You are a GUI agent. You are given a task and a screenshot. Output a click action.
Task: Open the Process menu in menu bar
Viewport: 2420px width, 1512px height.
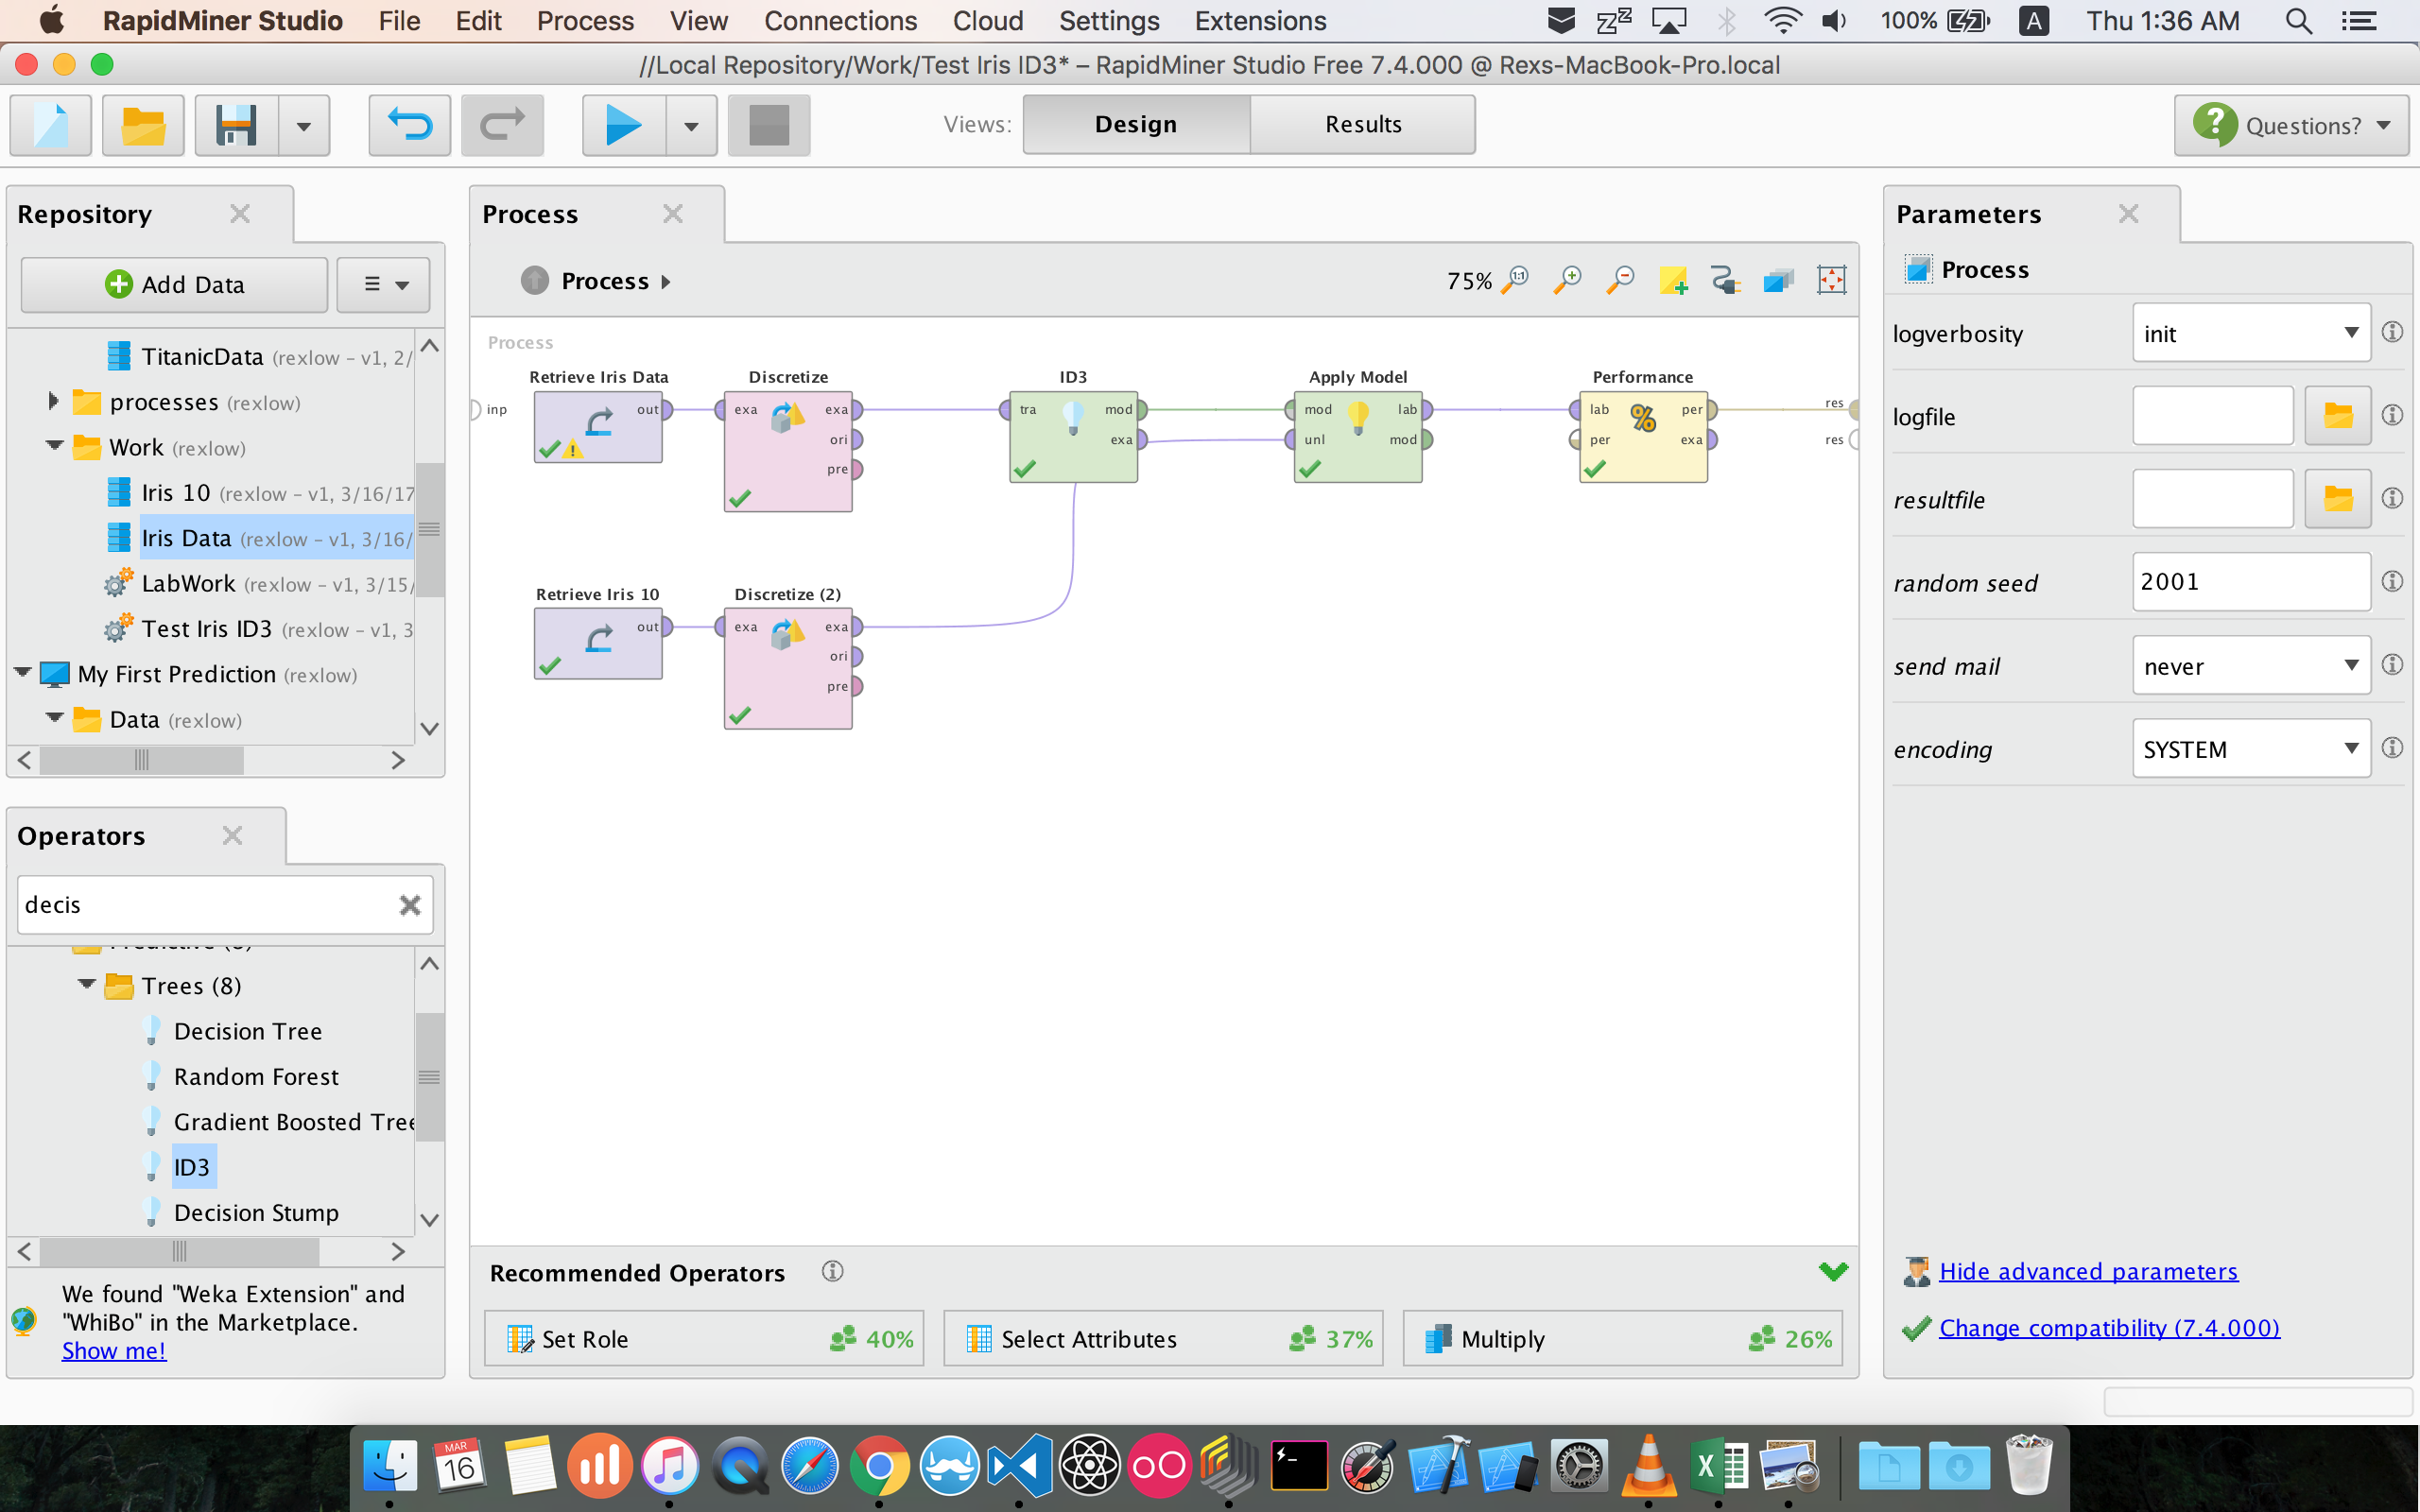click(585, 21)
